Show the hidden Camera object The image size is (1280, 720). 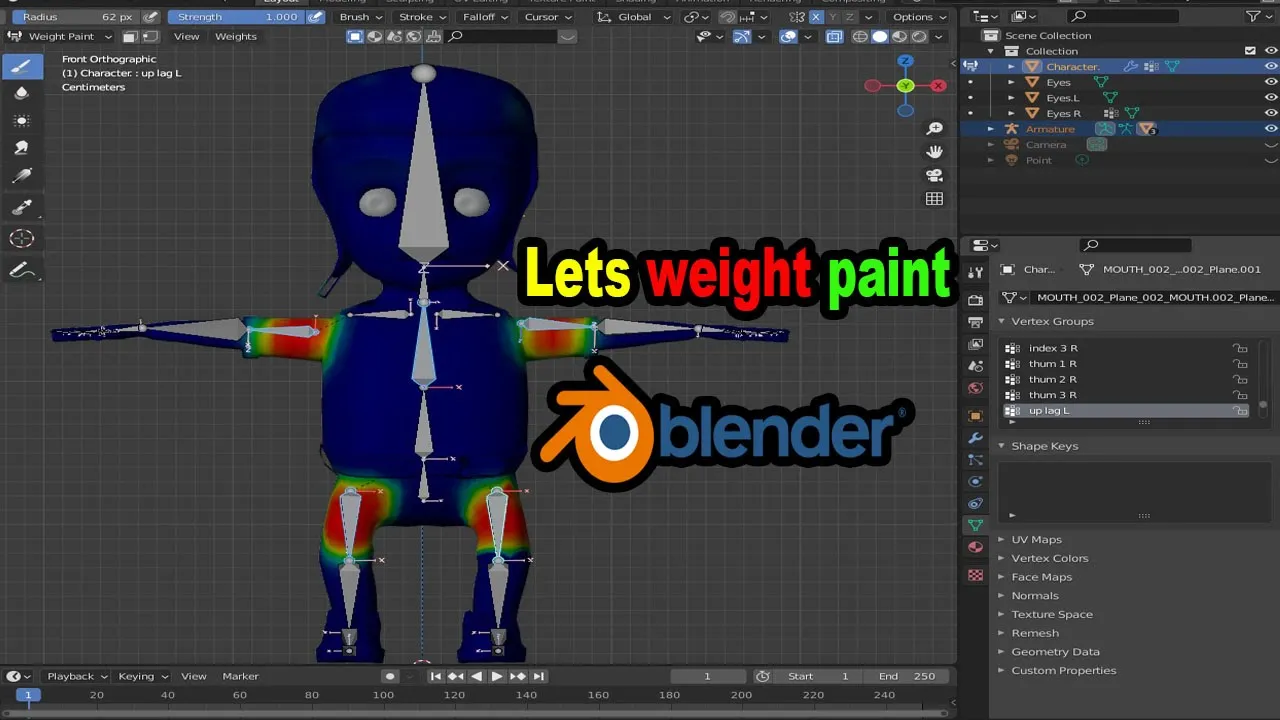1271,145
